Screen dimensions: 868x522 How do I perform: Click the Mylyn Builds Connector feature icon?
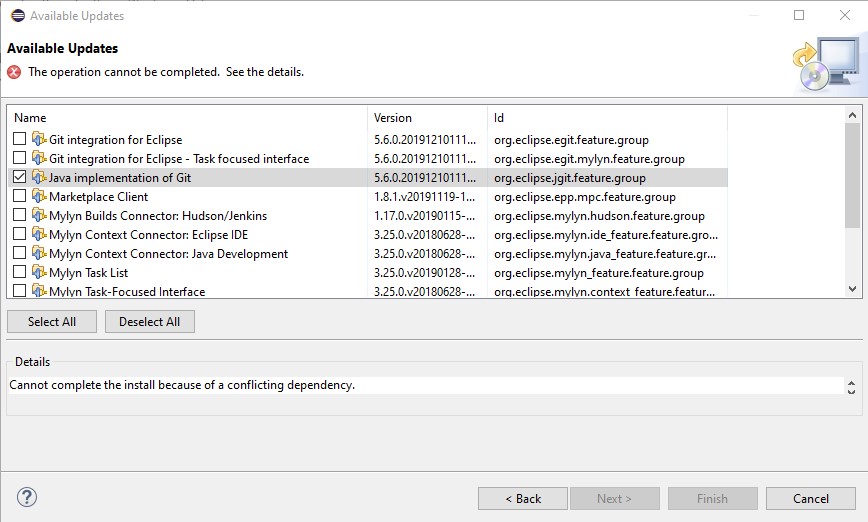(39, 215)
